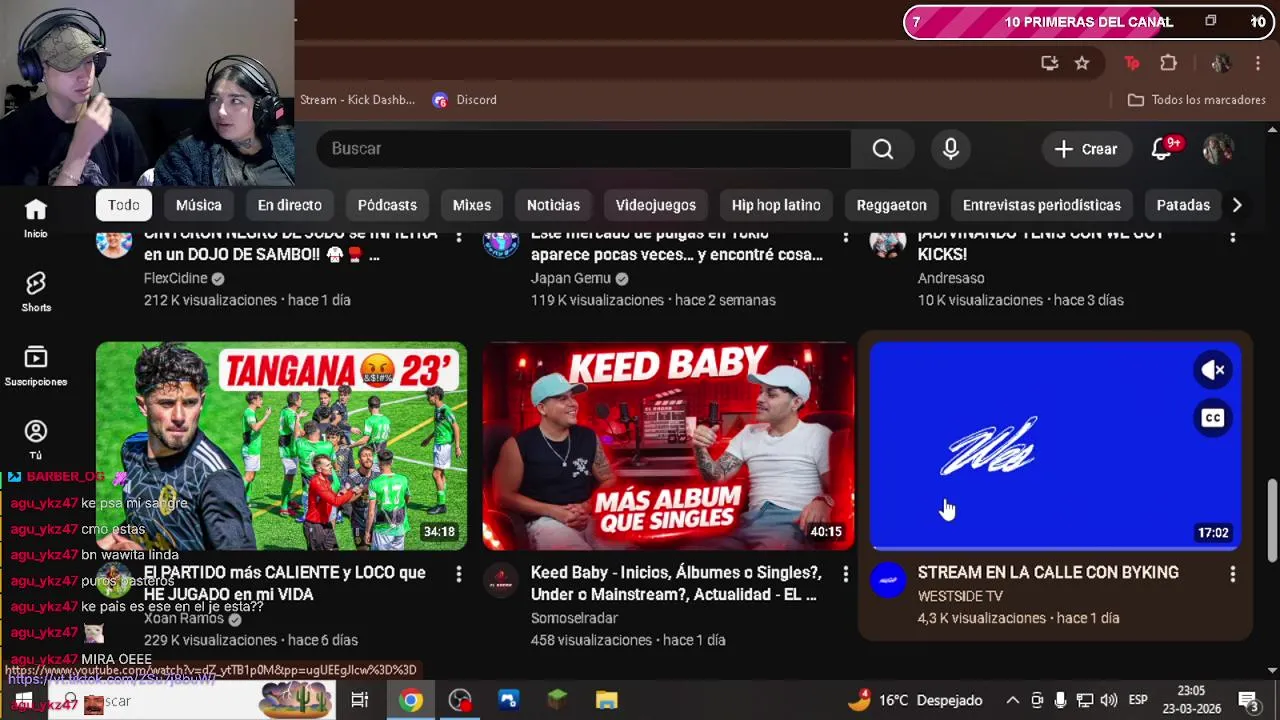Open the Andresaso channel avatar
This screenshot has width=1280, height=720.
click(888, 243)
